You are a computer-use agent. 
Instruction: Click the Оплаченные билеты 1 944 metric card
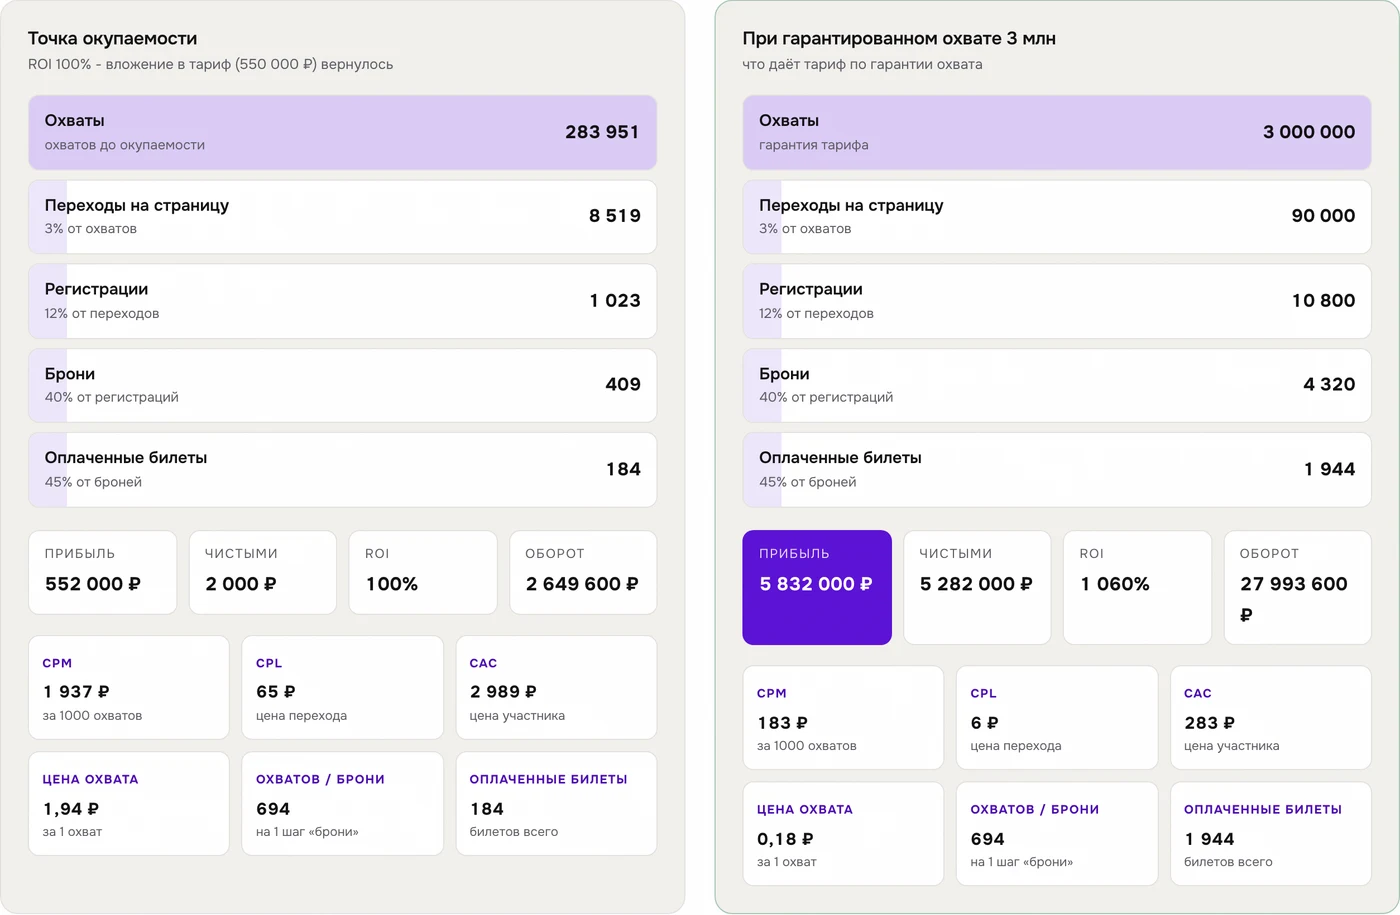pos(1271,834)
